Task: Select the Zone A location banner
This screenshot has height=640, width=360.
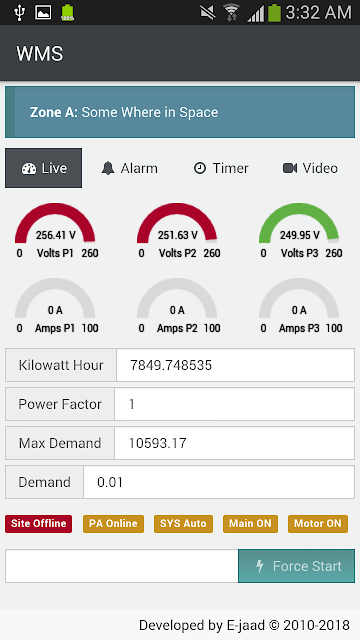Action: (180, 112)
